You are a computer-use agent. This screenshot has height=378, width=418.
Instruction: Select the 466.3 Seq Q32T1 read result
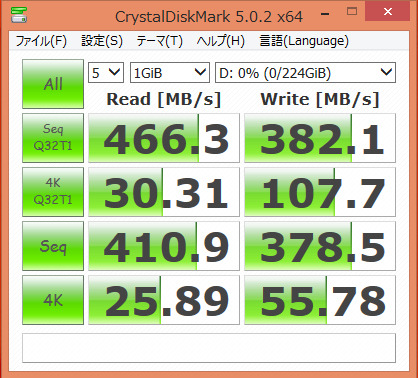pos(164,138)
